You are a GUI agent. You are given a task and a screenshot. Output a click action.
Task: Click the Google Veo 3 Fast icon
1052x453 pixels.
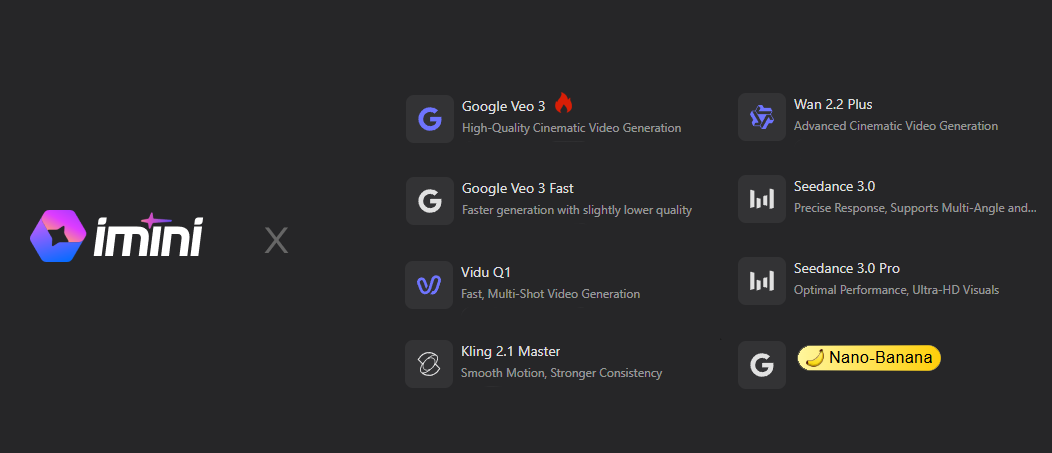click(x=430, y=201)
